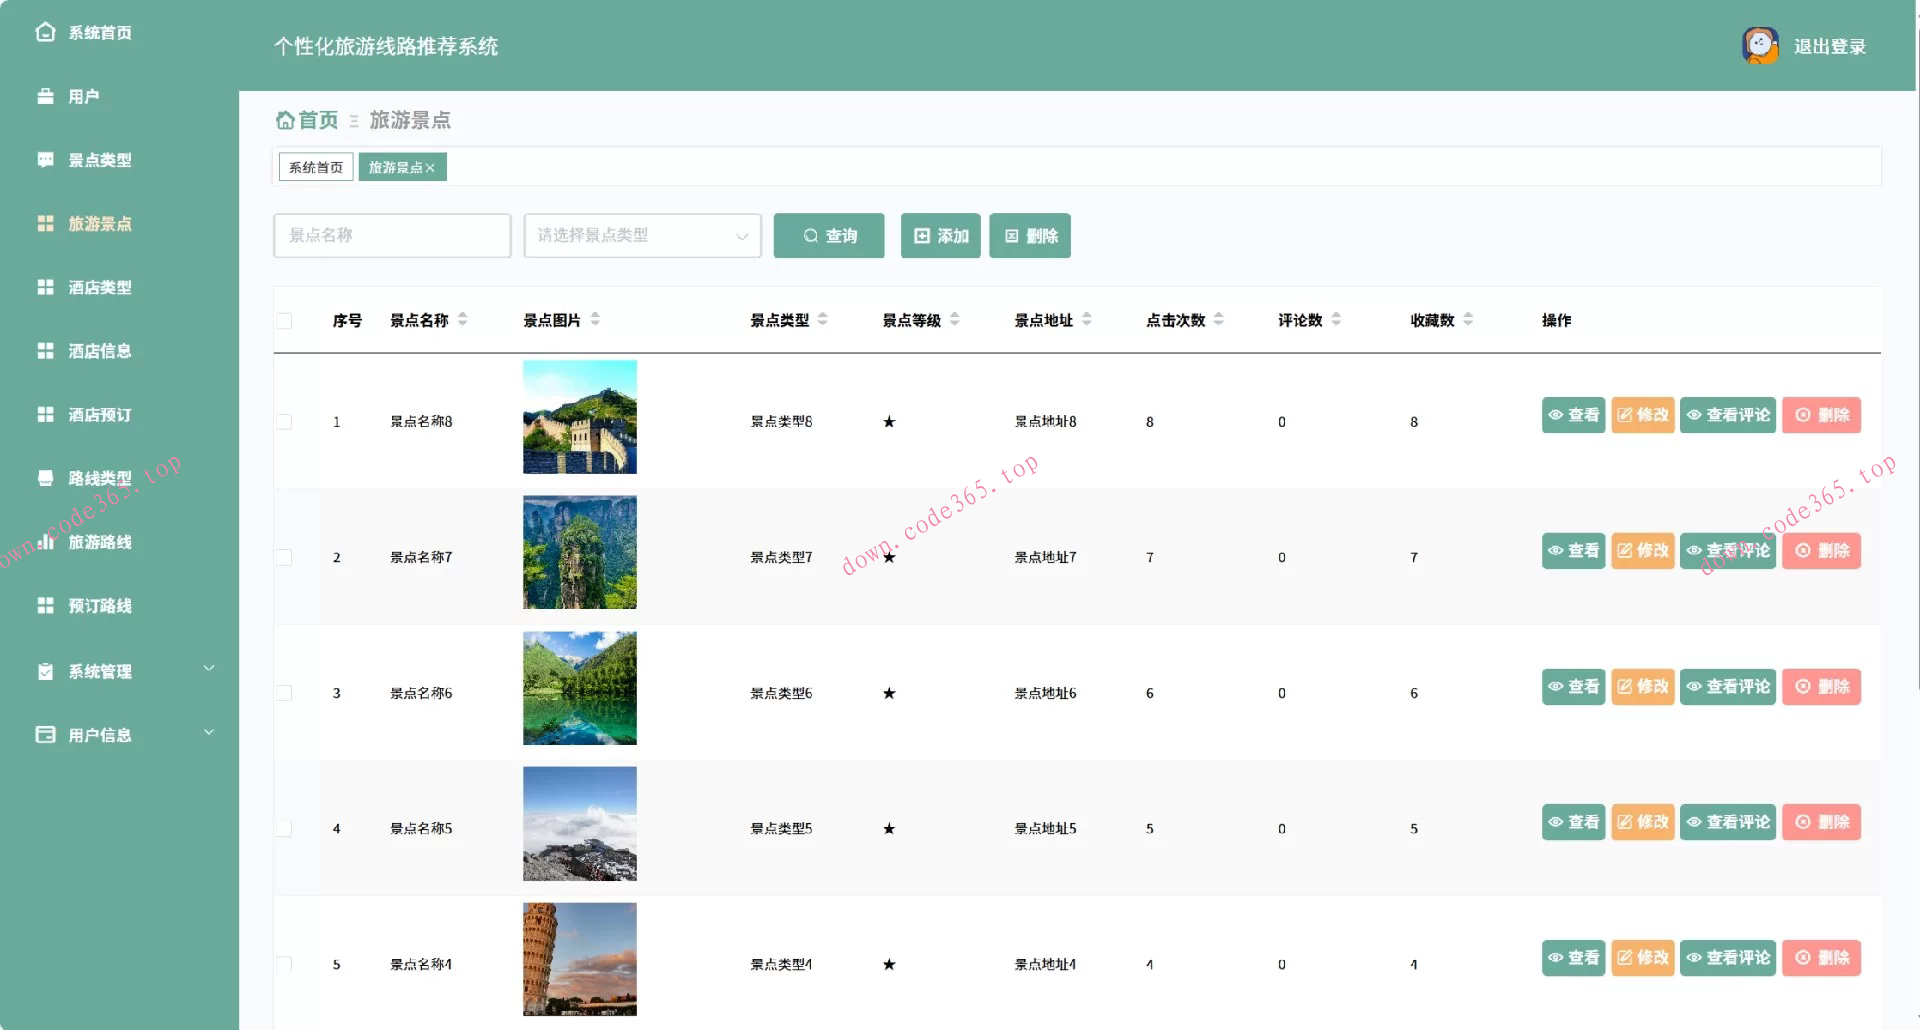Sort the table by 点击次数 column arrows
Screen dimensions: 1920x1030
(x=1218, y=320)
